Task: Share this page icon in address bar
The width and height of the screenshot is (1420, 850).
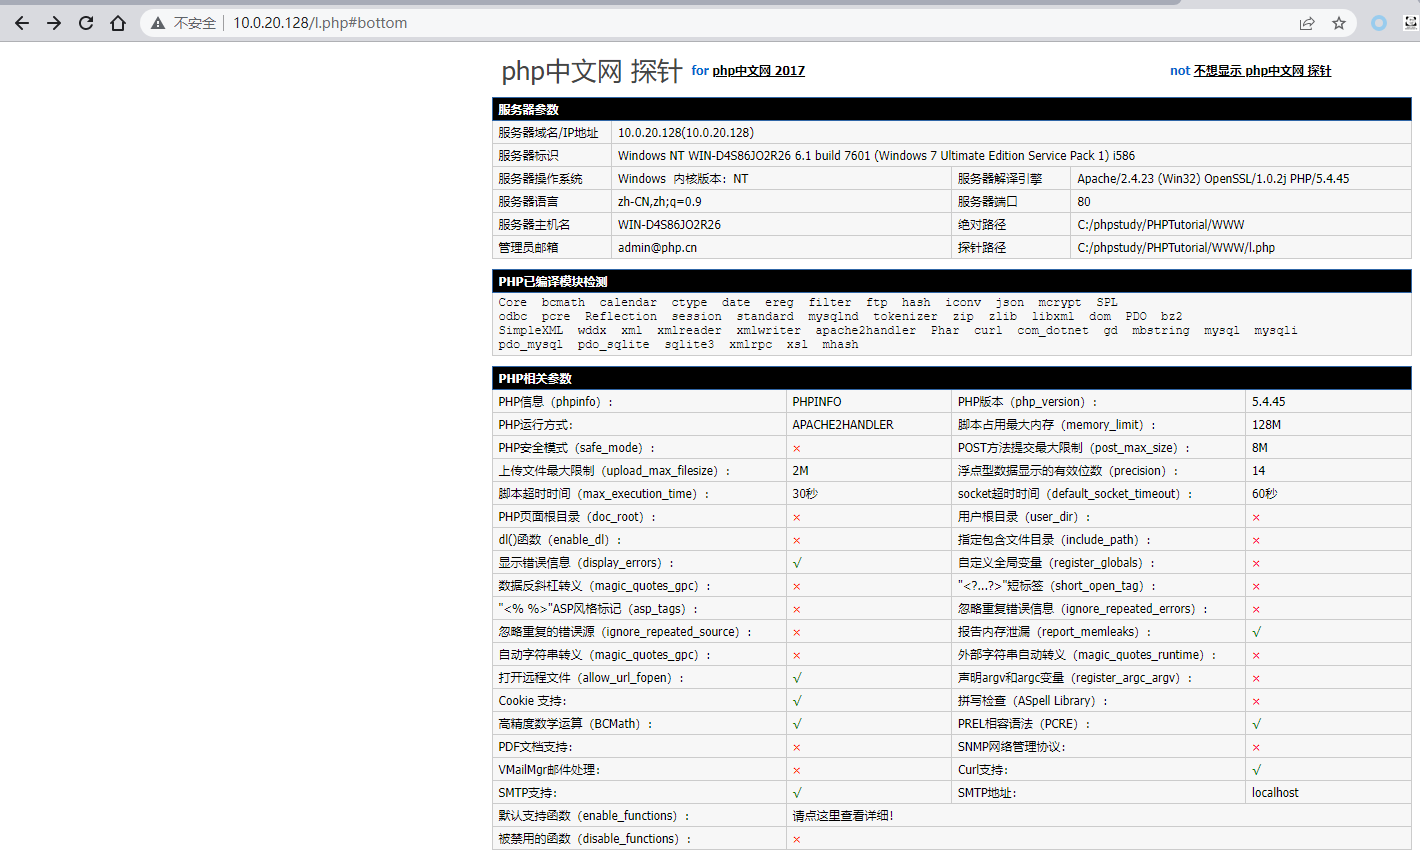Action: point(1307,23)
